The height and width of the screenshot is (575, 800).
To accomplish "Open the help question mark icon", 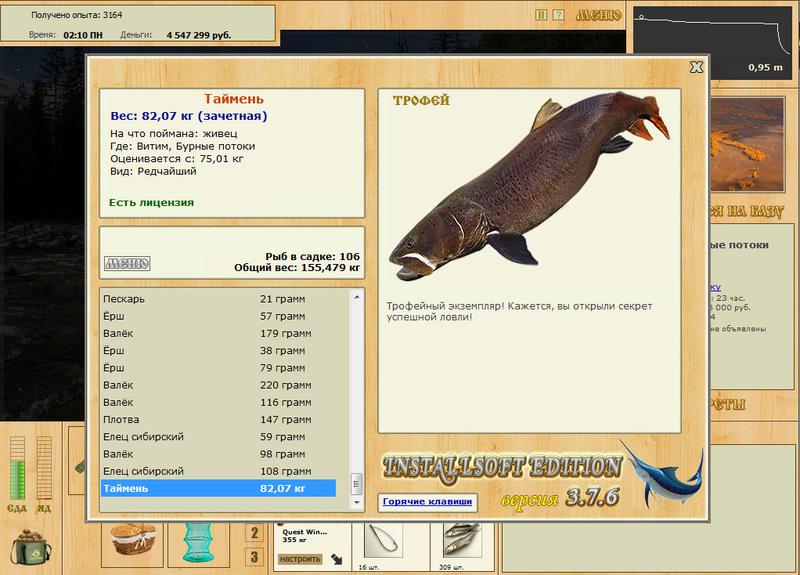I will pyautogui.click(x=559, y=15).
